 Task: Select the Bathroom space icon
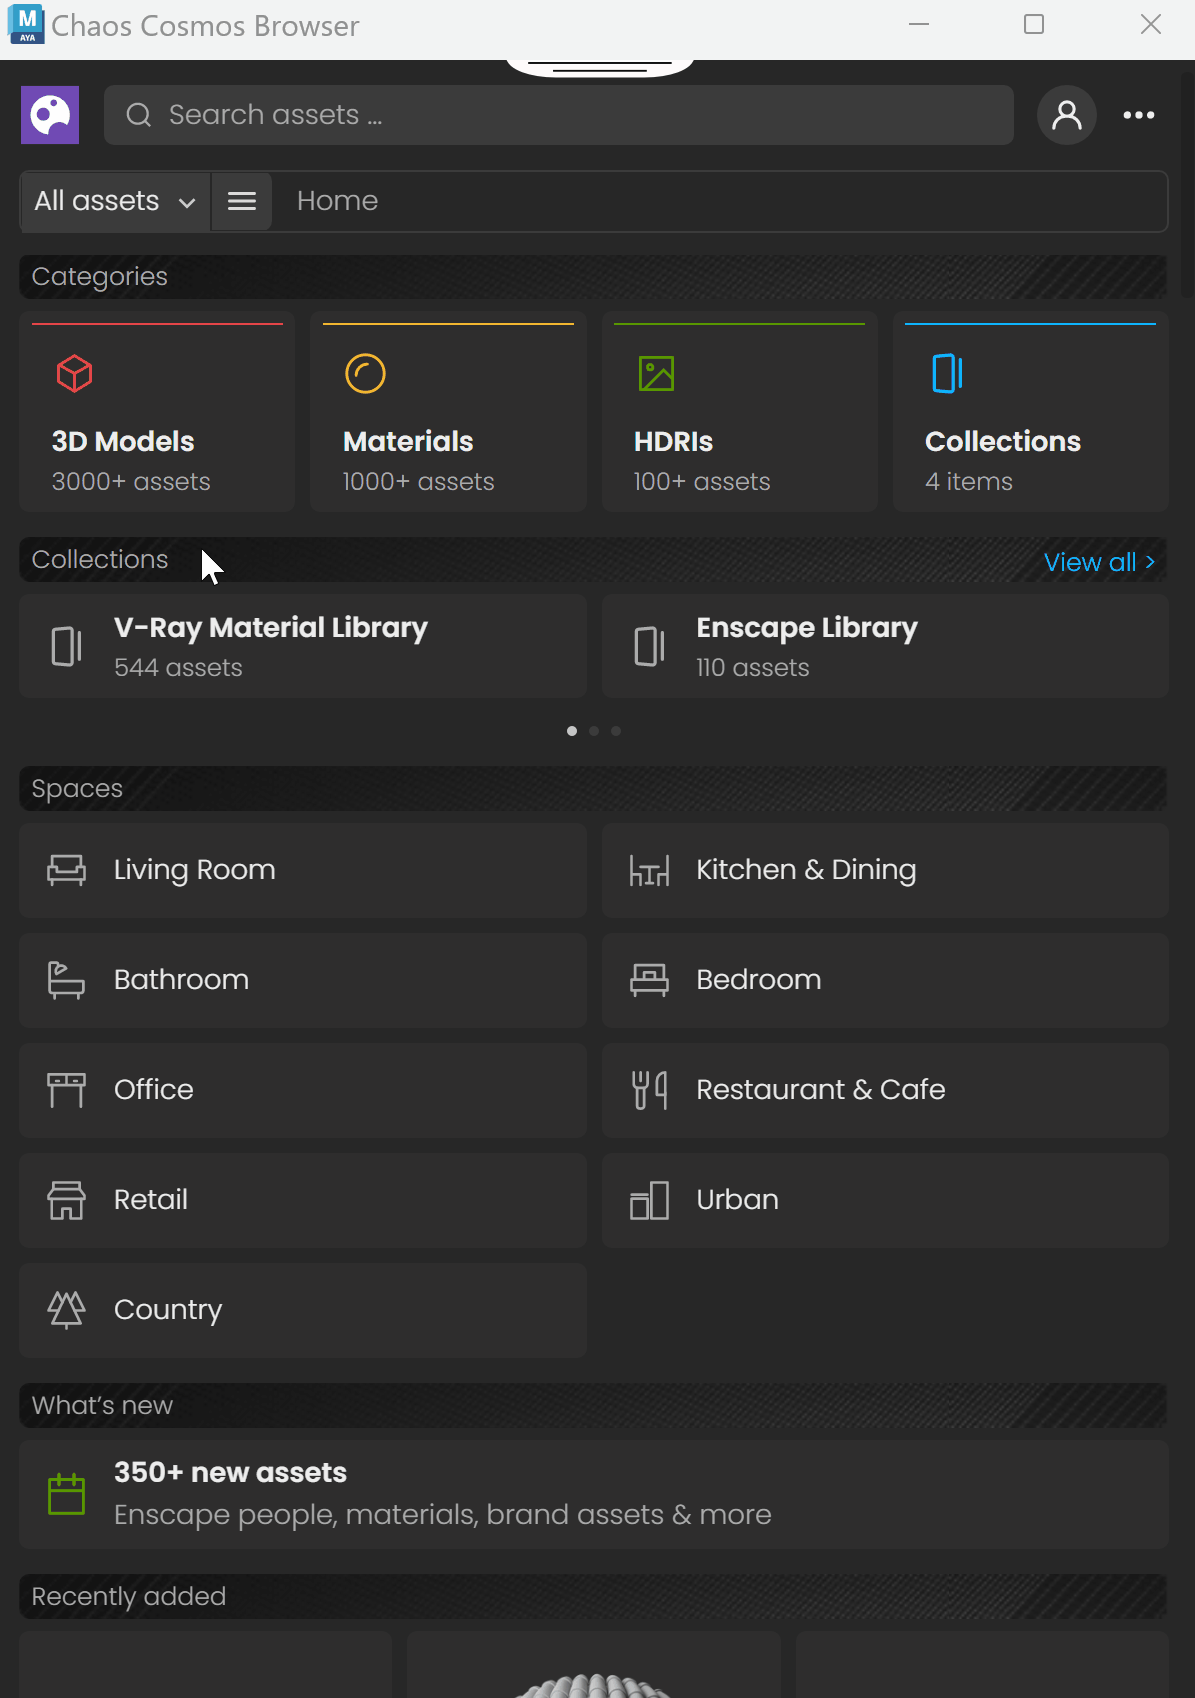click(x=66, y=980)
